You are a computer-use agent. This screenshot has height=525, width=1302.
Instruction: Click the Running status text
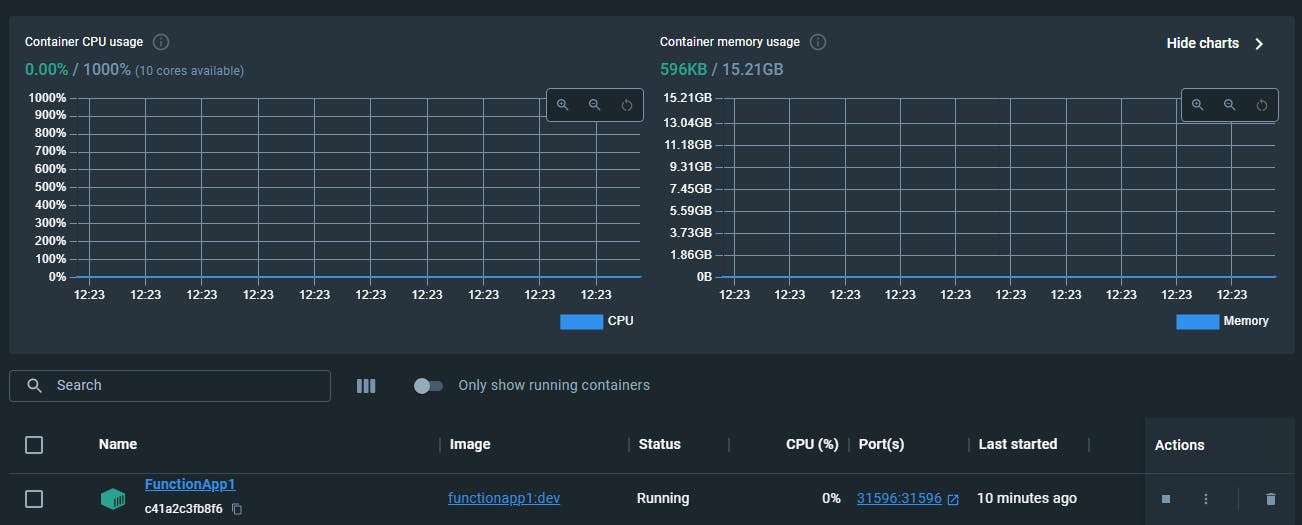click(663, 498)
